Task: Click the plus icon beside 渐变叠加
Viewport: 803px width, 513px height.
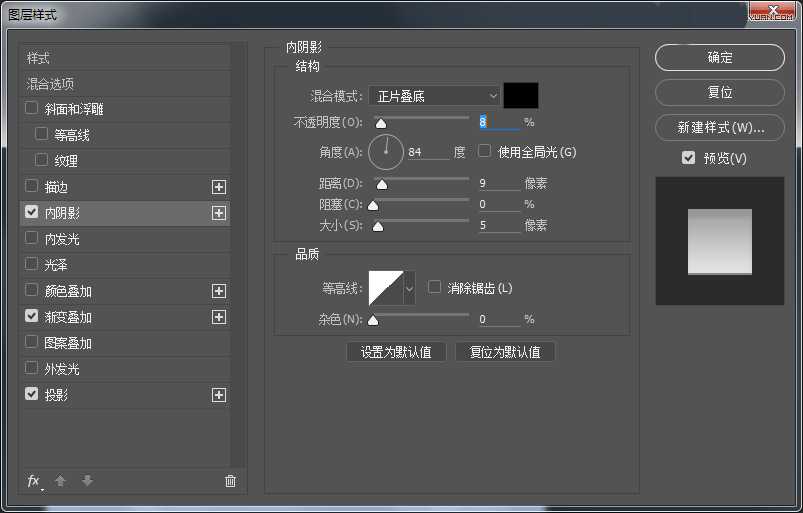Action: (219, 317)
